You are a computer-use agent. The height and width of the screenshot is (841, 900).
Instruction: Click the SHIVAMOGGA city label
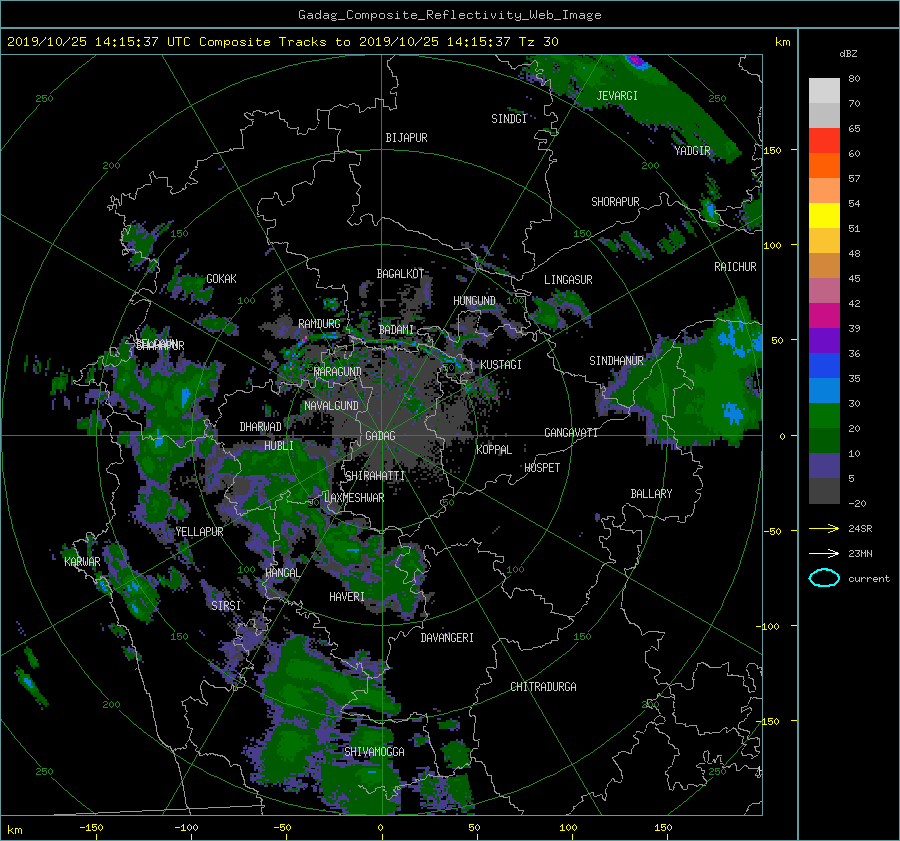(374, 752)
